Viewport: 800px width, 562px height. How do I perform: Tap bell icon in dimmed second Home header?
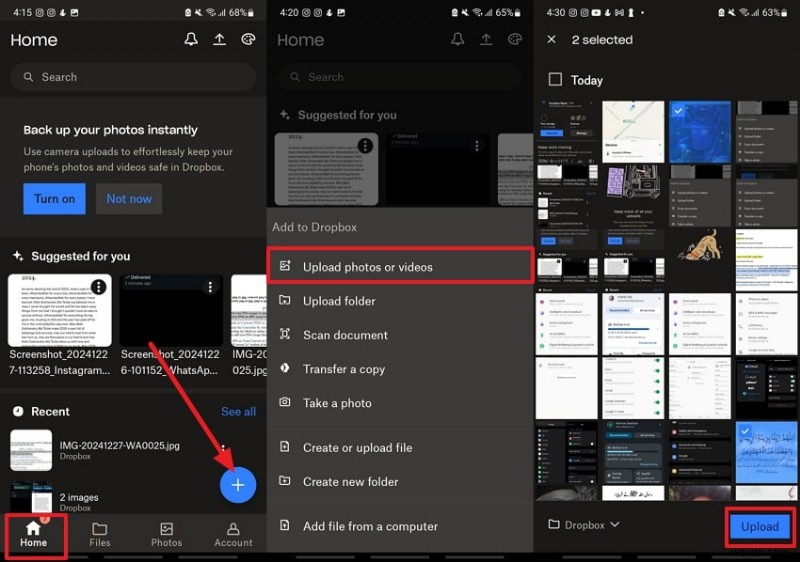458,39
